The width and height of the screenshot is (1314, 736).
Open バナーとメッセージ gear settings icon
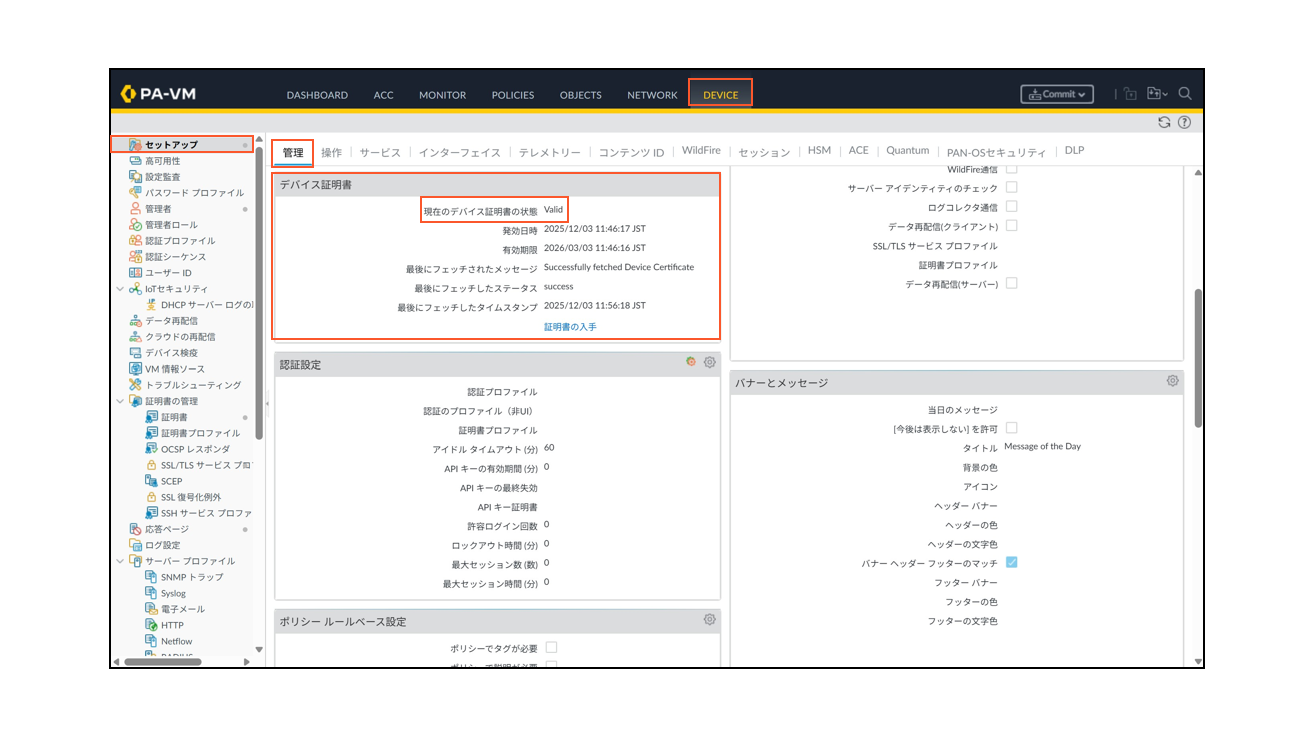click(x=1173, y=382)
